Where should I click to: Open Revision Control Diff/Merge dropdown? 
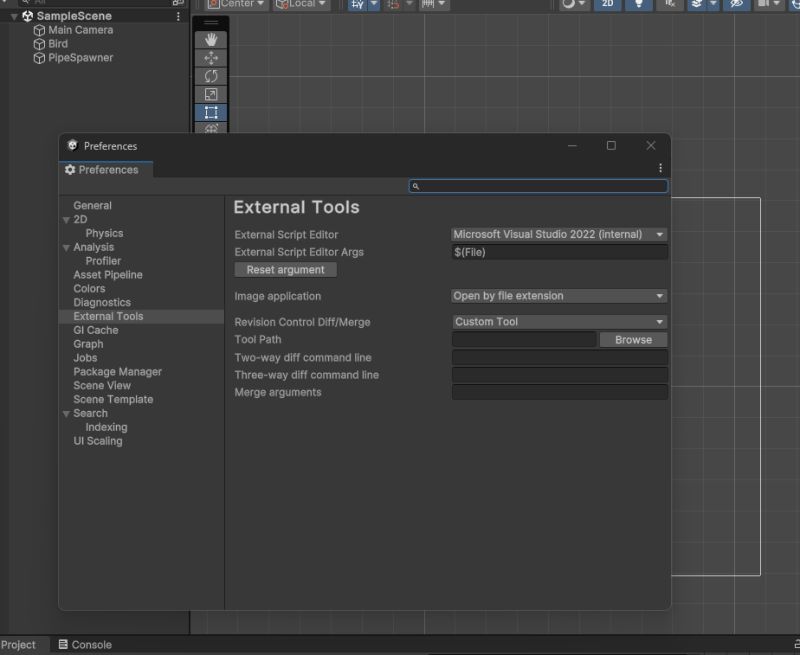(x=559, y=322)
